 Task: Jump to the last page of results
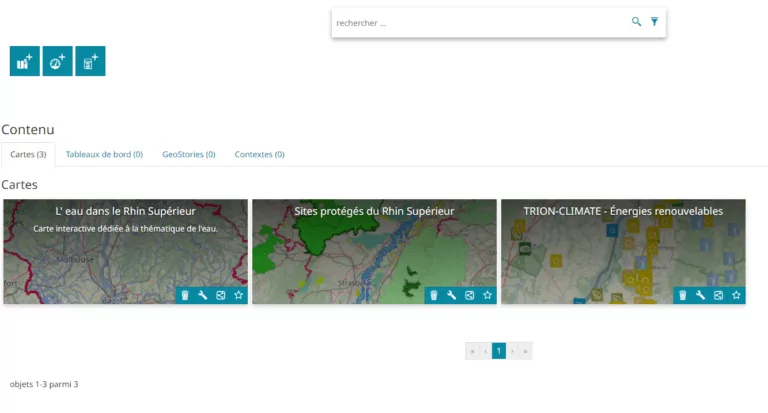coord(526,351)
